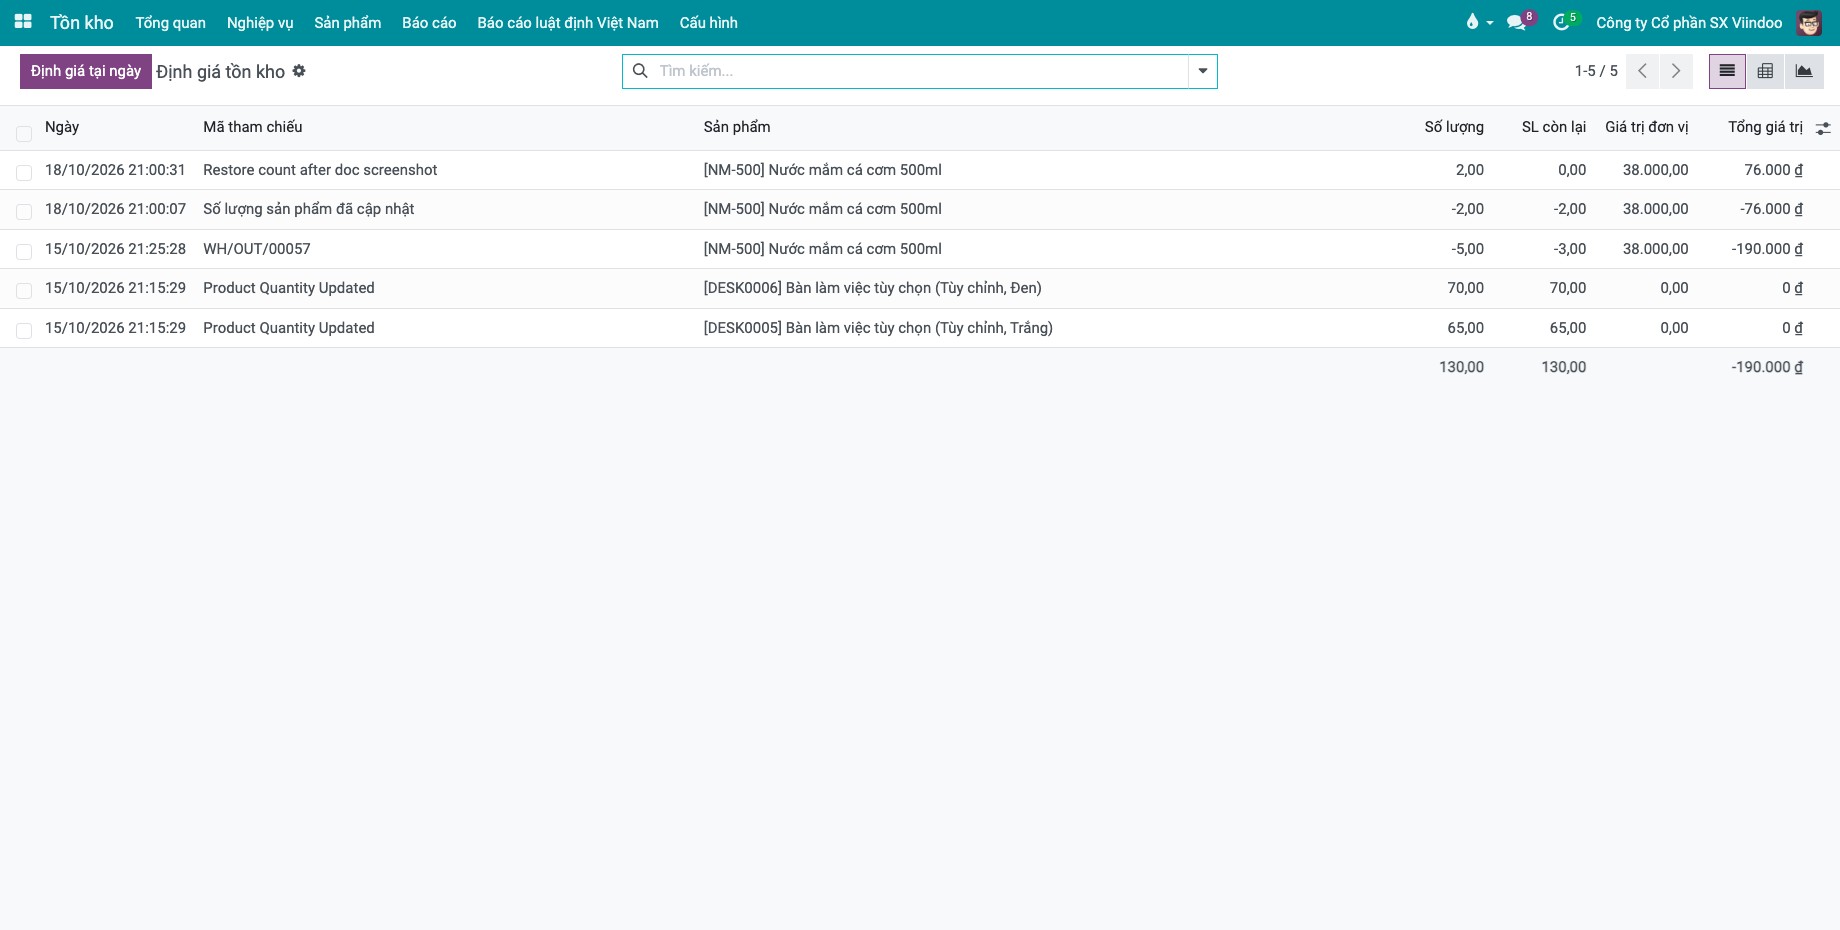Open Báo cáo luật định Việt Nam menu

click(568, 22)
